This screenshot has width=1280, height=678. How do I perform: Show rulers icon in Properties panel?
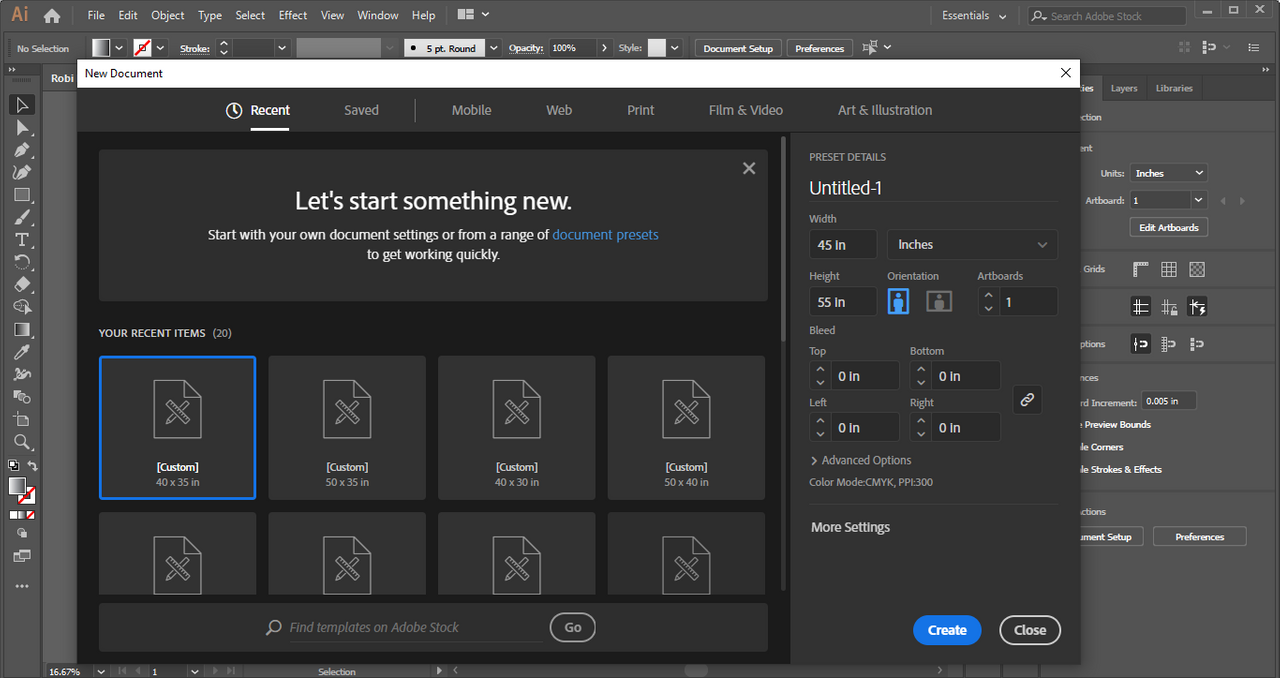click(1141, 269)
